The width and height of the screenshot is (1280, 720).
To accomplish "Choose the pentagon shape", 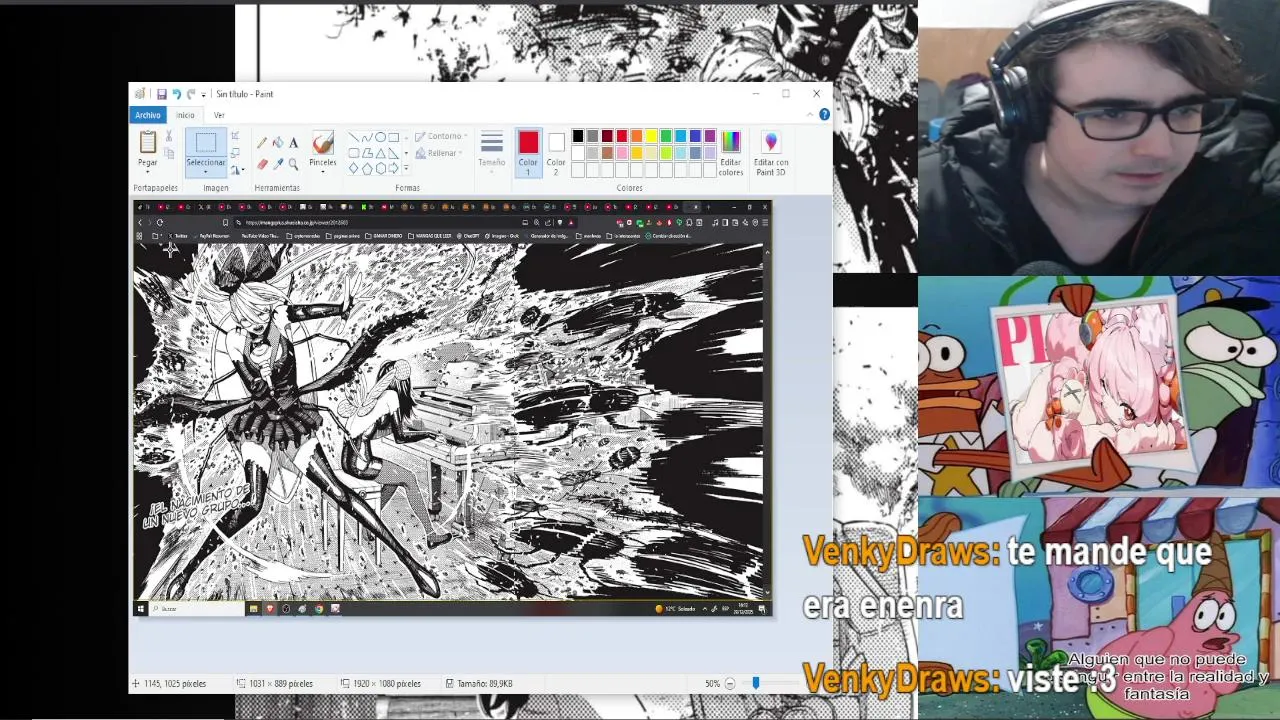I will pyautogui.click(x=367, y=169).
